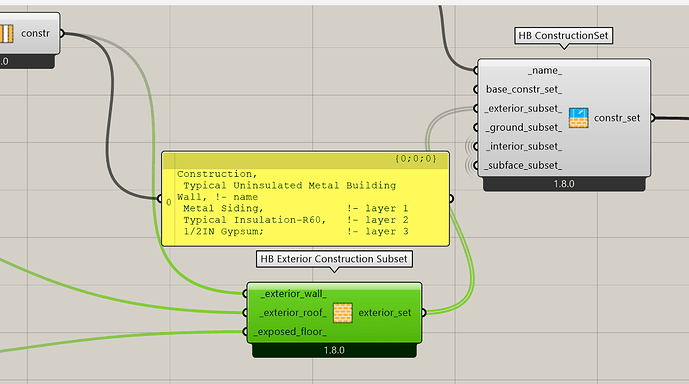The width and height of the screenshot is (689, 384).
Task: Click the yellow panel's right output grip
Action: point(451,199)
